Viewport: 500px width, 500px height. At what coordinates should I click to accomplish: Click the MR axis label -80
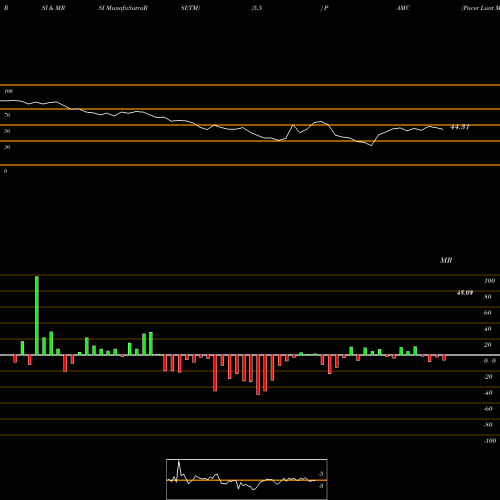[x=488, y=425]
